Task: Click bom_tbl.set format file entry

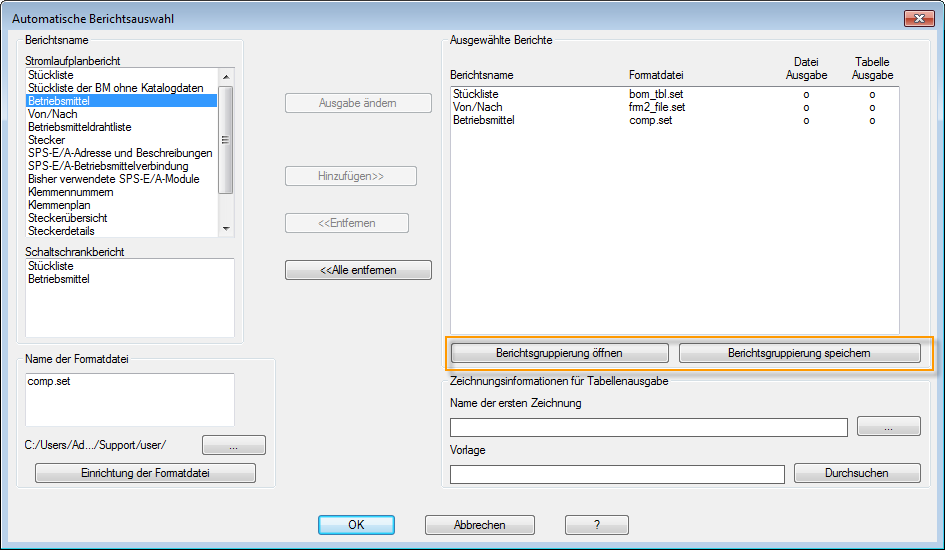Action: (656, 94)
